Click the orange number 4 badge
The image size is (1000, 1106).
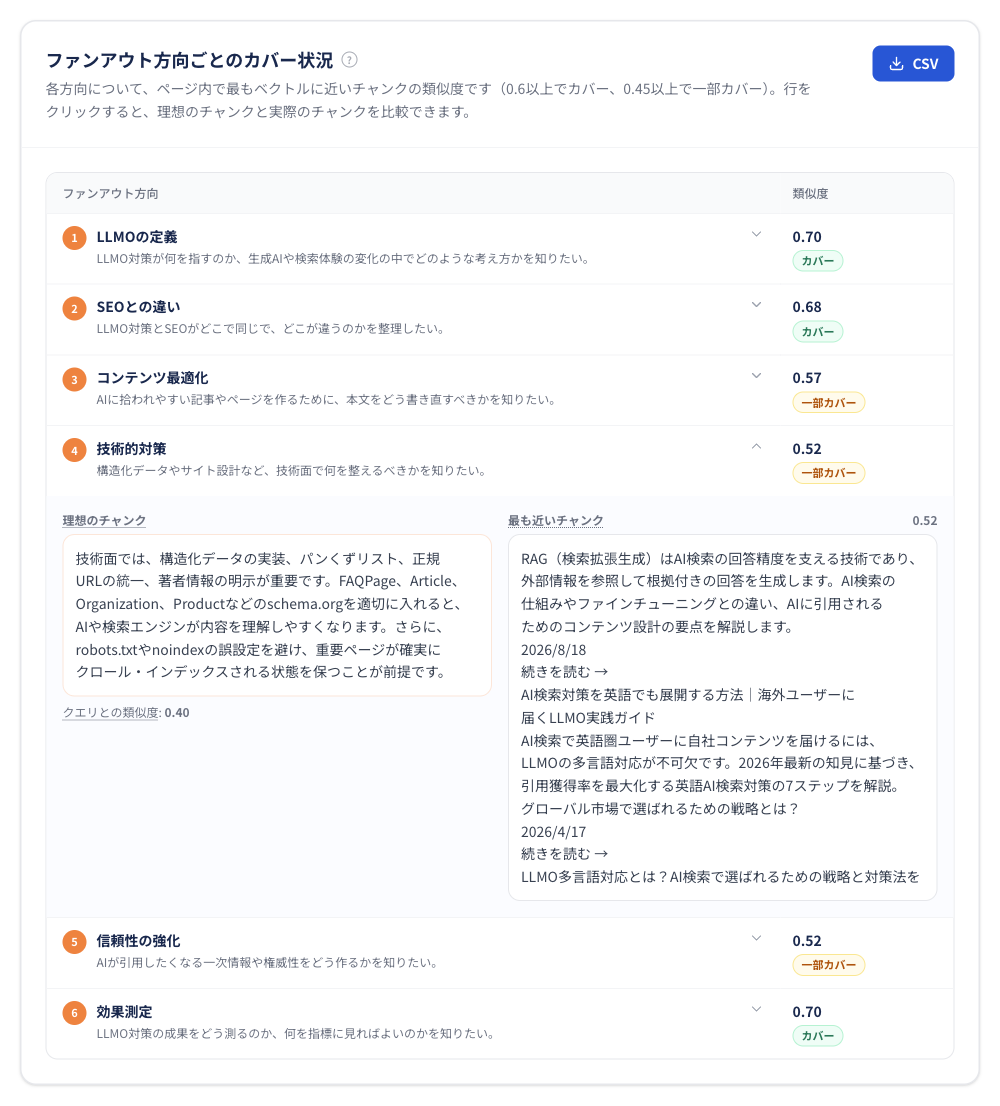[x=74, y=450]
